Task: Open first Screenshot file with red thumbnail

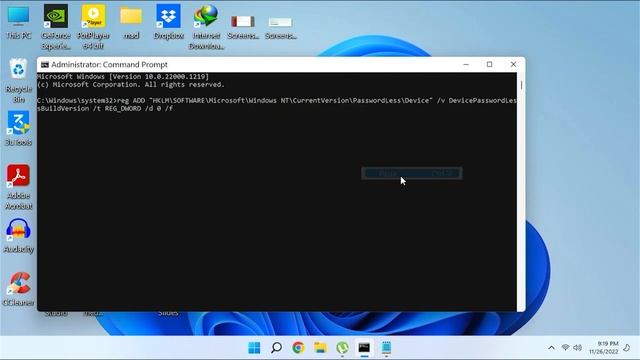Action: coord(243,27)
